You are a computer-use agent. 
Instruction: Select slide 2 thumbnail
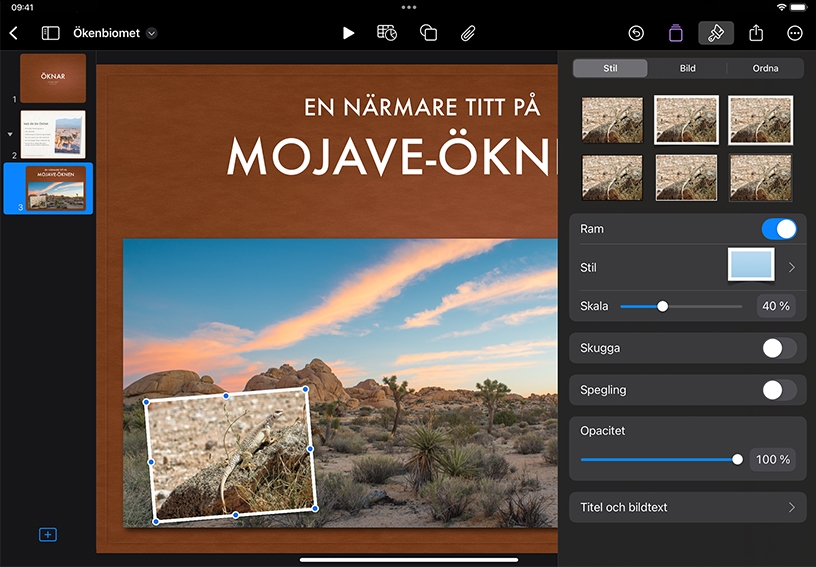(x=53, y=134)
